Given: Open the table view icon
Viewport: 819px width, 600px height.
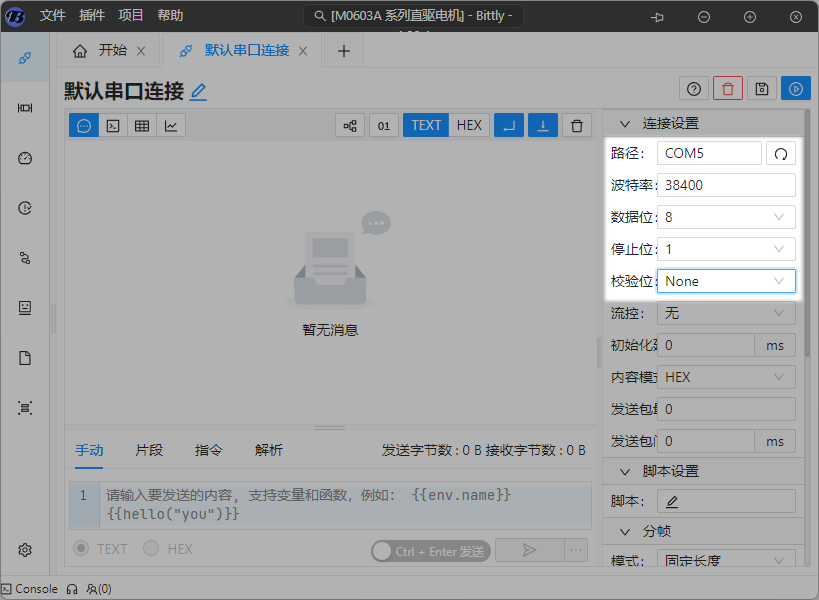Looking at the screenshot, I should [x=142, y=125].
